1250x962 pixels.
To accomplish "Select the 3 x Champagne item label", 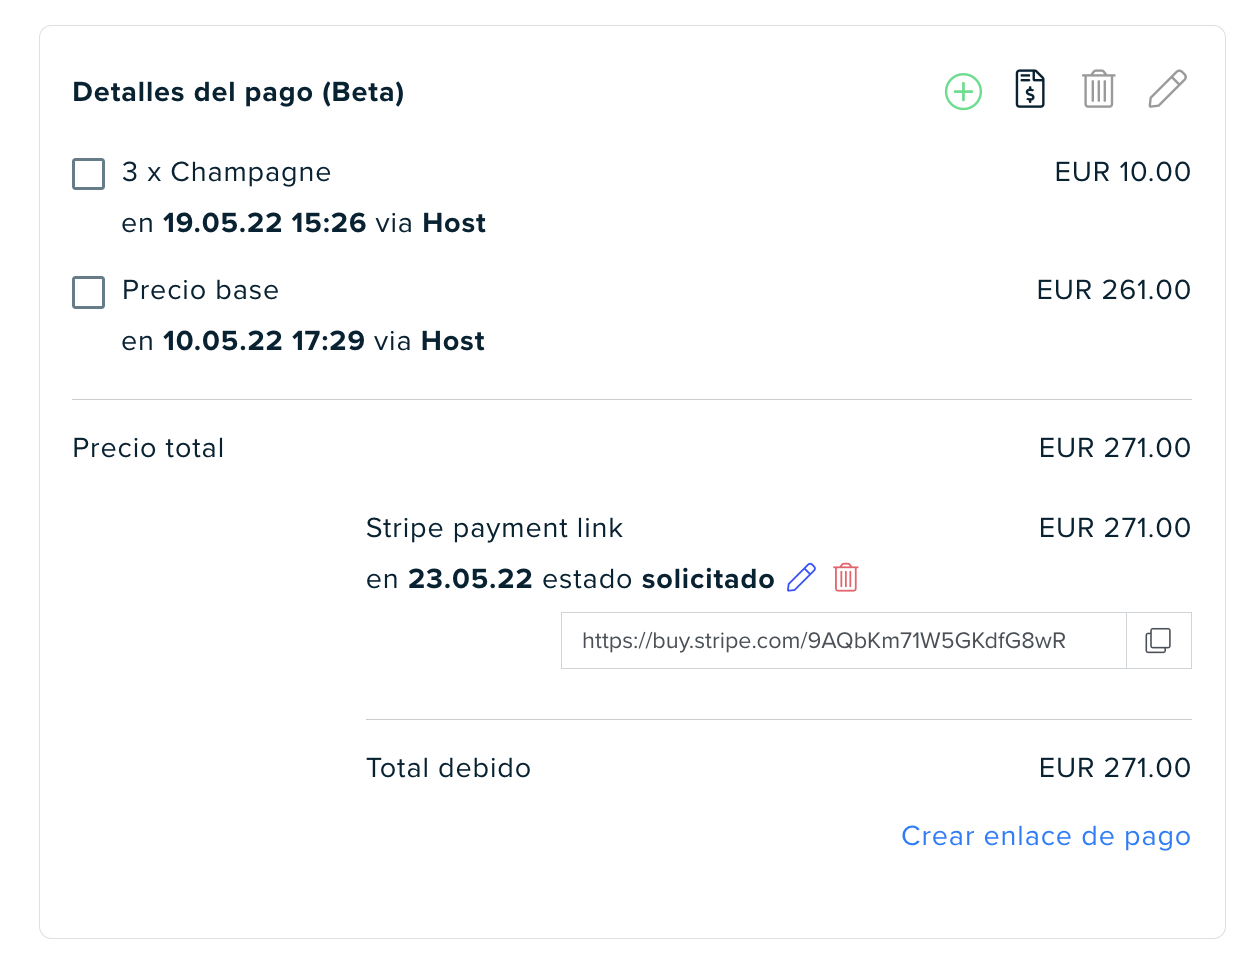I will 226,172.
